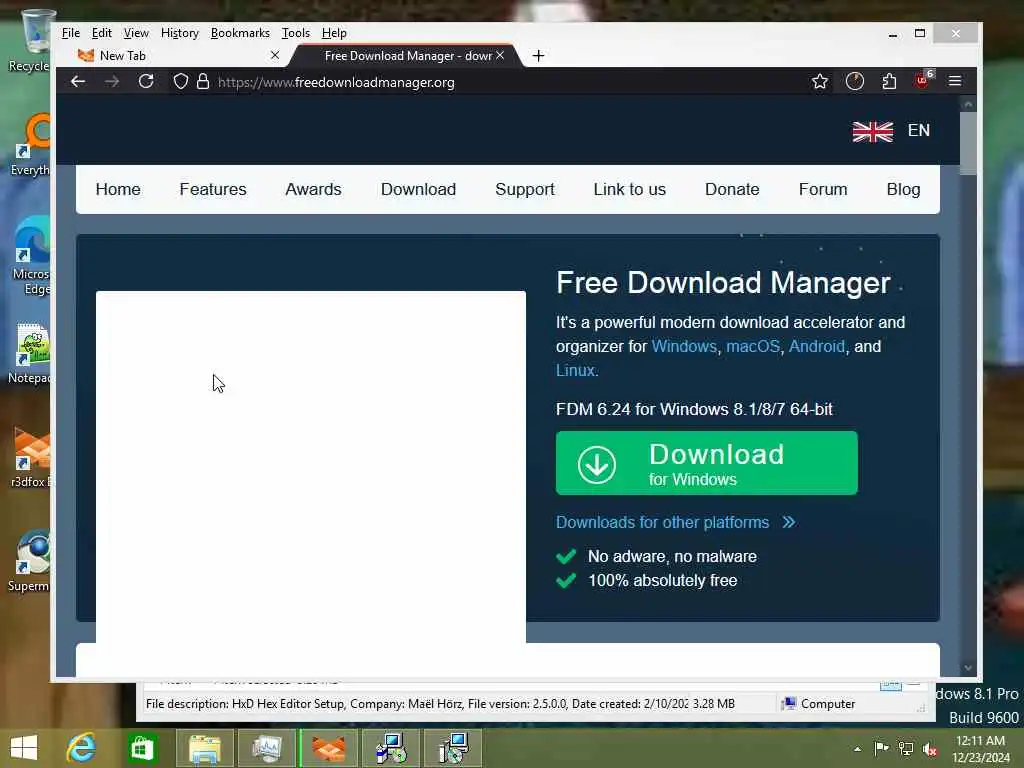Open the Recycle Bin desktop icon

click(30, 40)
